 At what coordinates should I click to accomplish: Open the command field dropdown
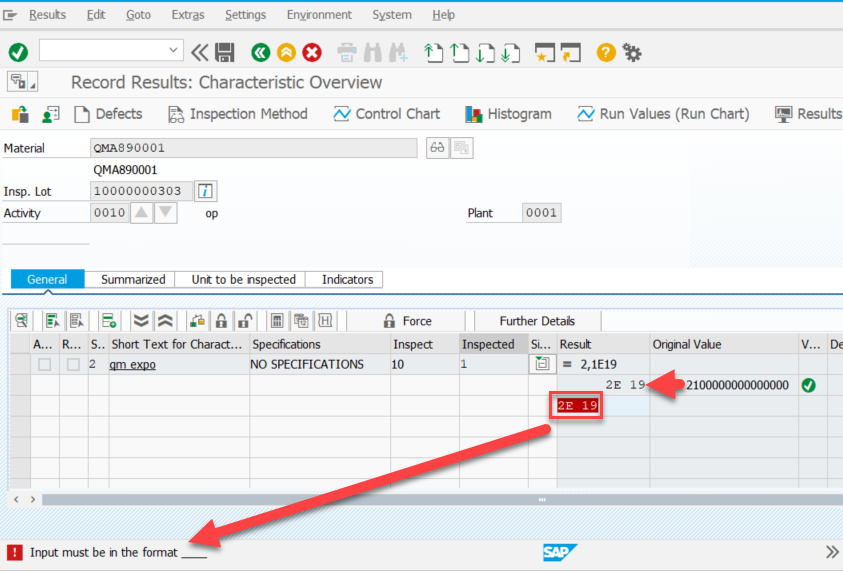173,50
